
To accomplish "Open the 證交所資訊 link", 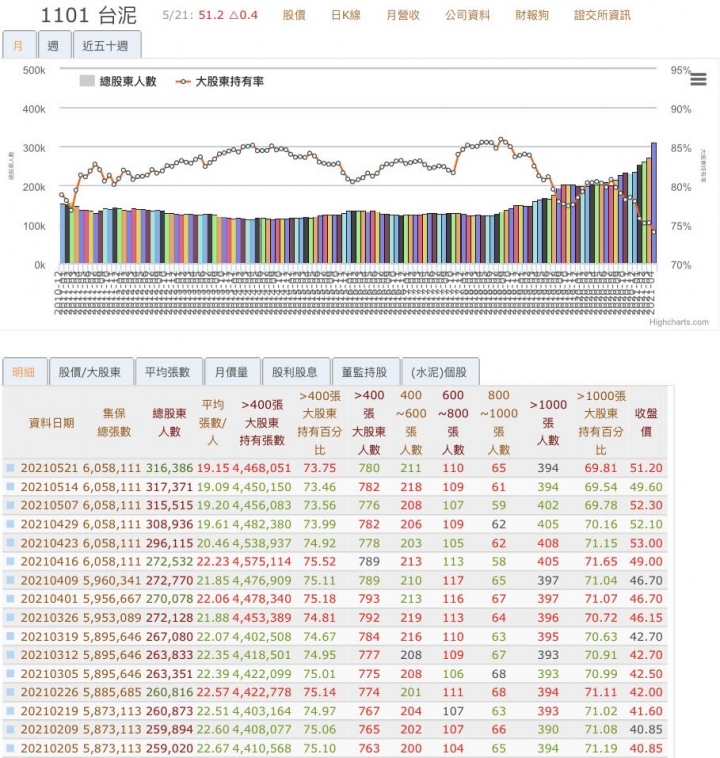I will tap(602, 15).
